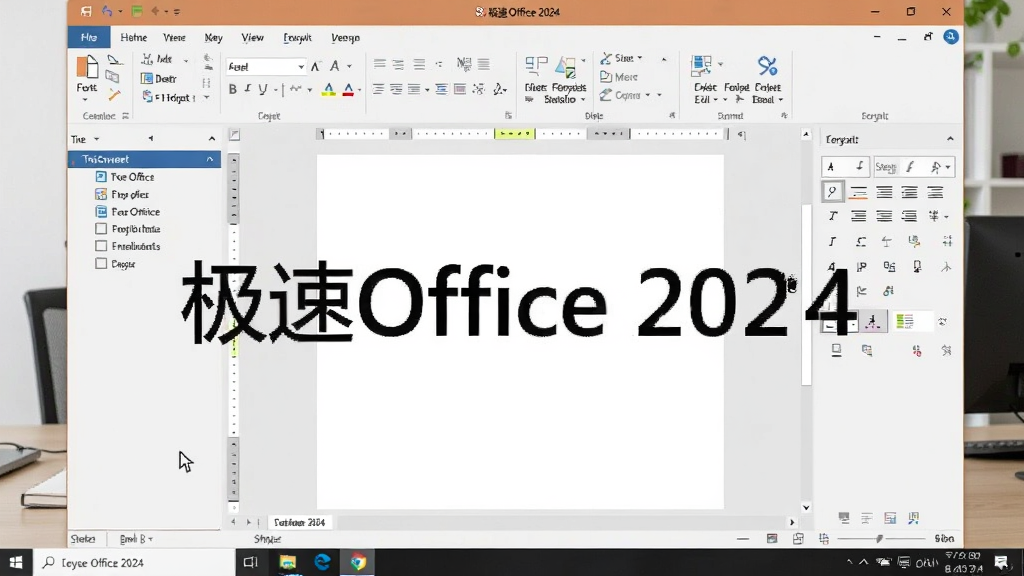Click the Size scissors icon
Viewport: 1024px width, 576px height.
pyautogui.click(x=606, y=58)
